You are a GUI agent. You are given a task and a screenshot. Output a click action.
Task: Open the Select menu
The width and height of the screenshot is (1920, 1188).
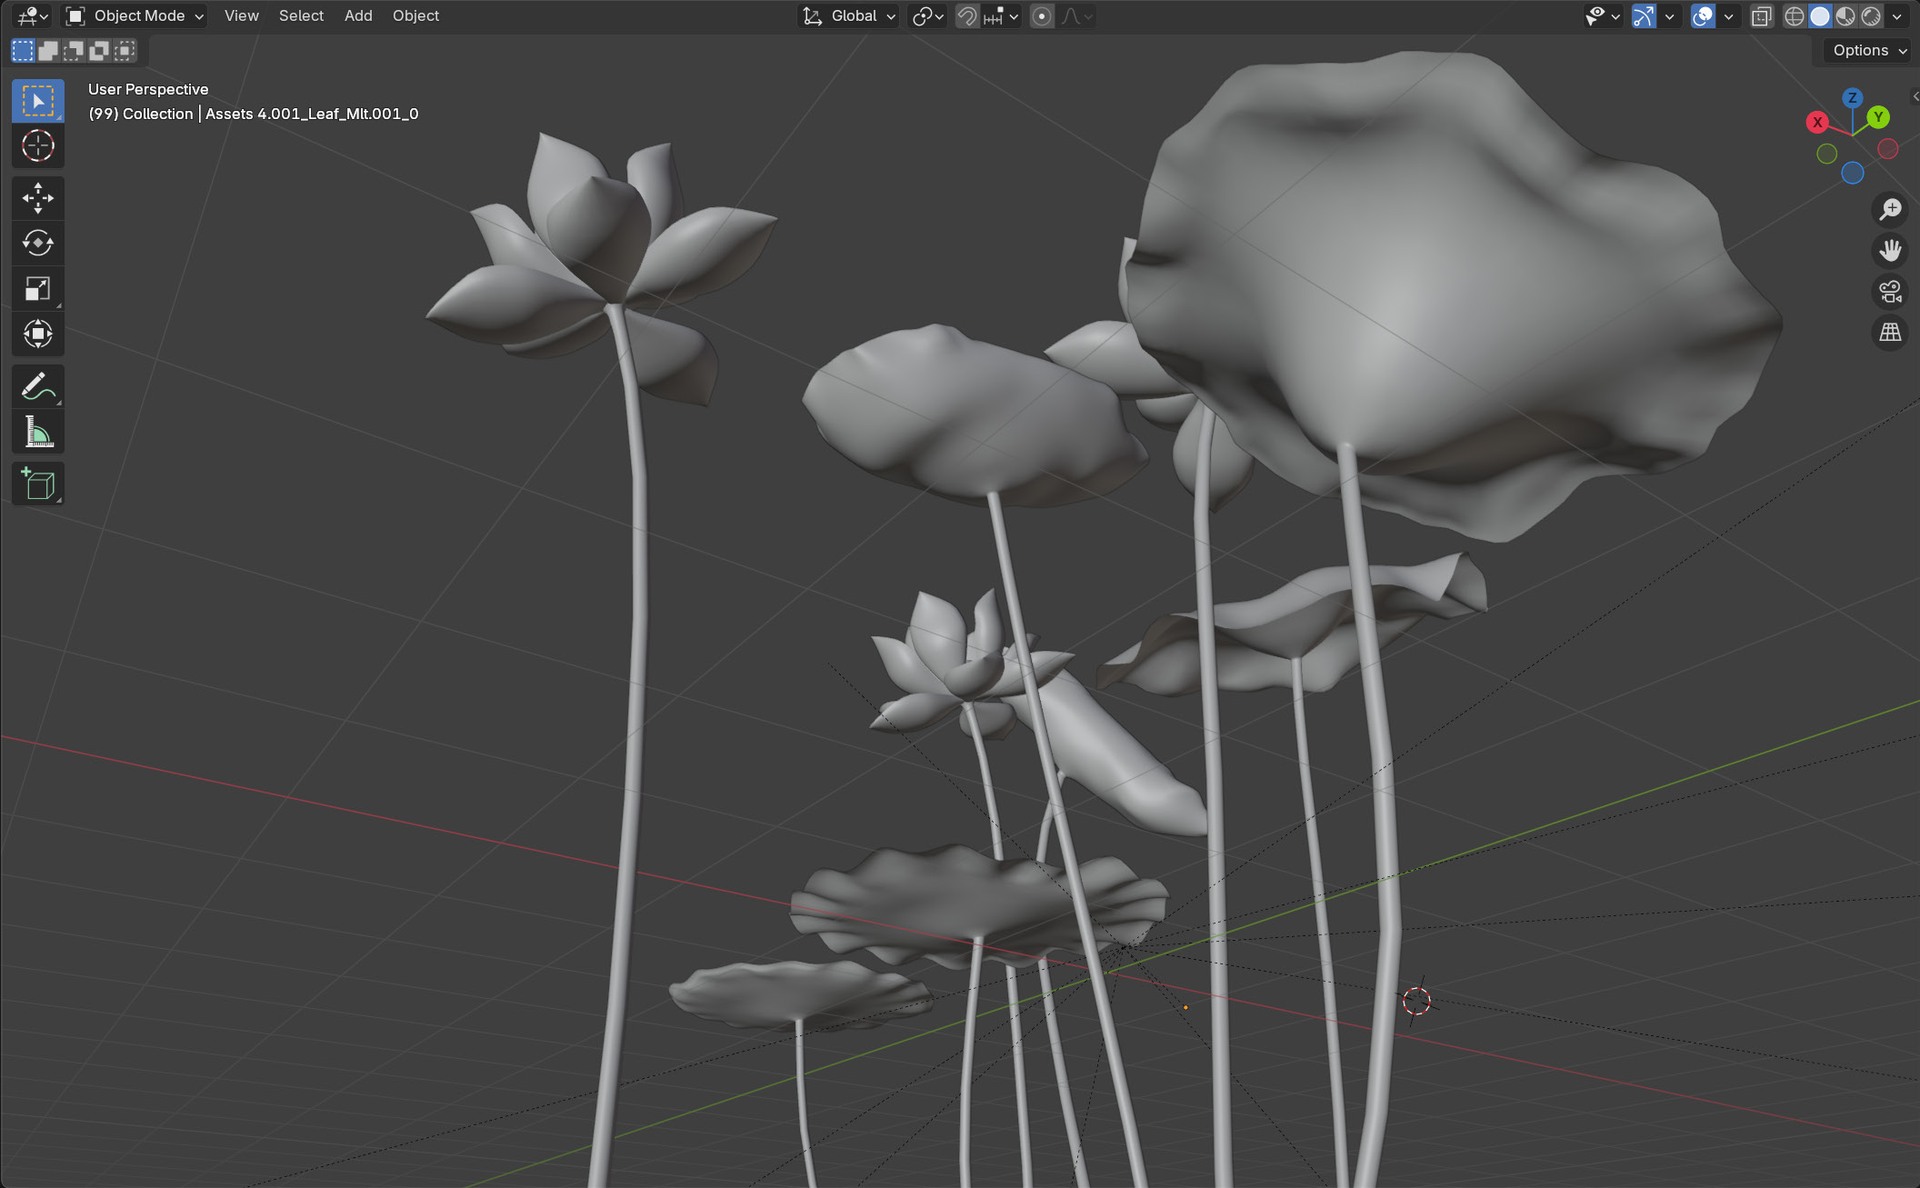(x=301, y=16)
